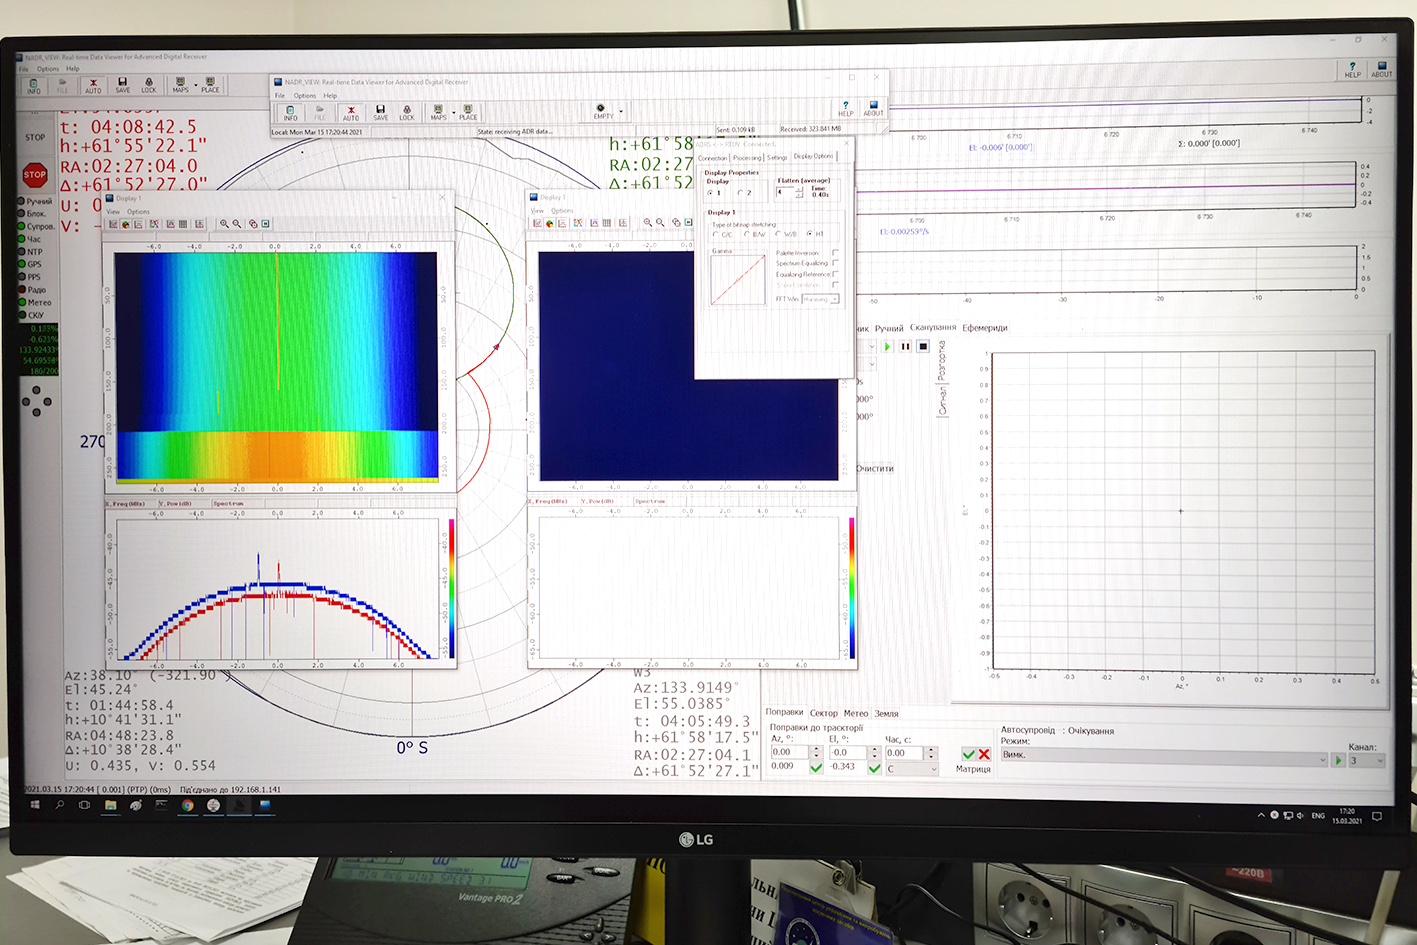Switch to Connection tab in ADRS dialog
This screenshot has width=1417, height=945.
point(713,158)
